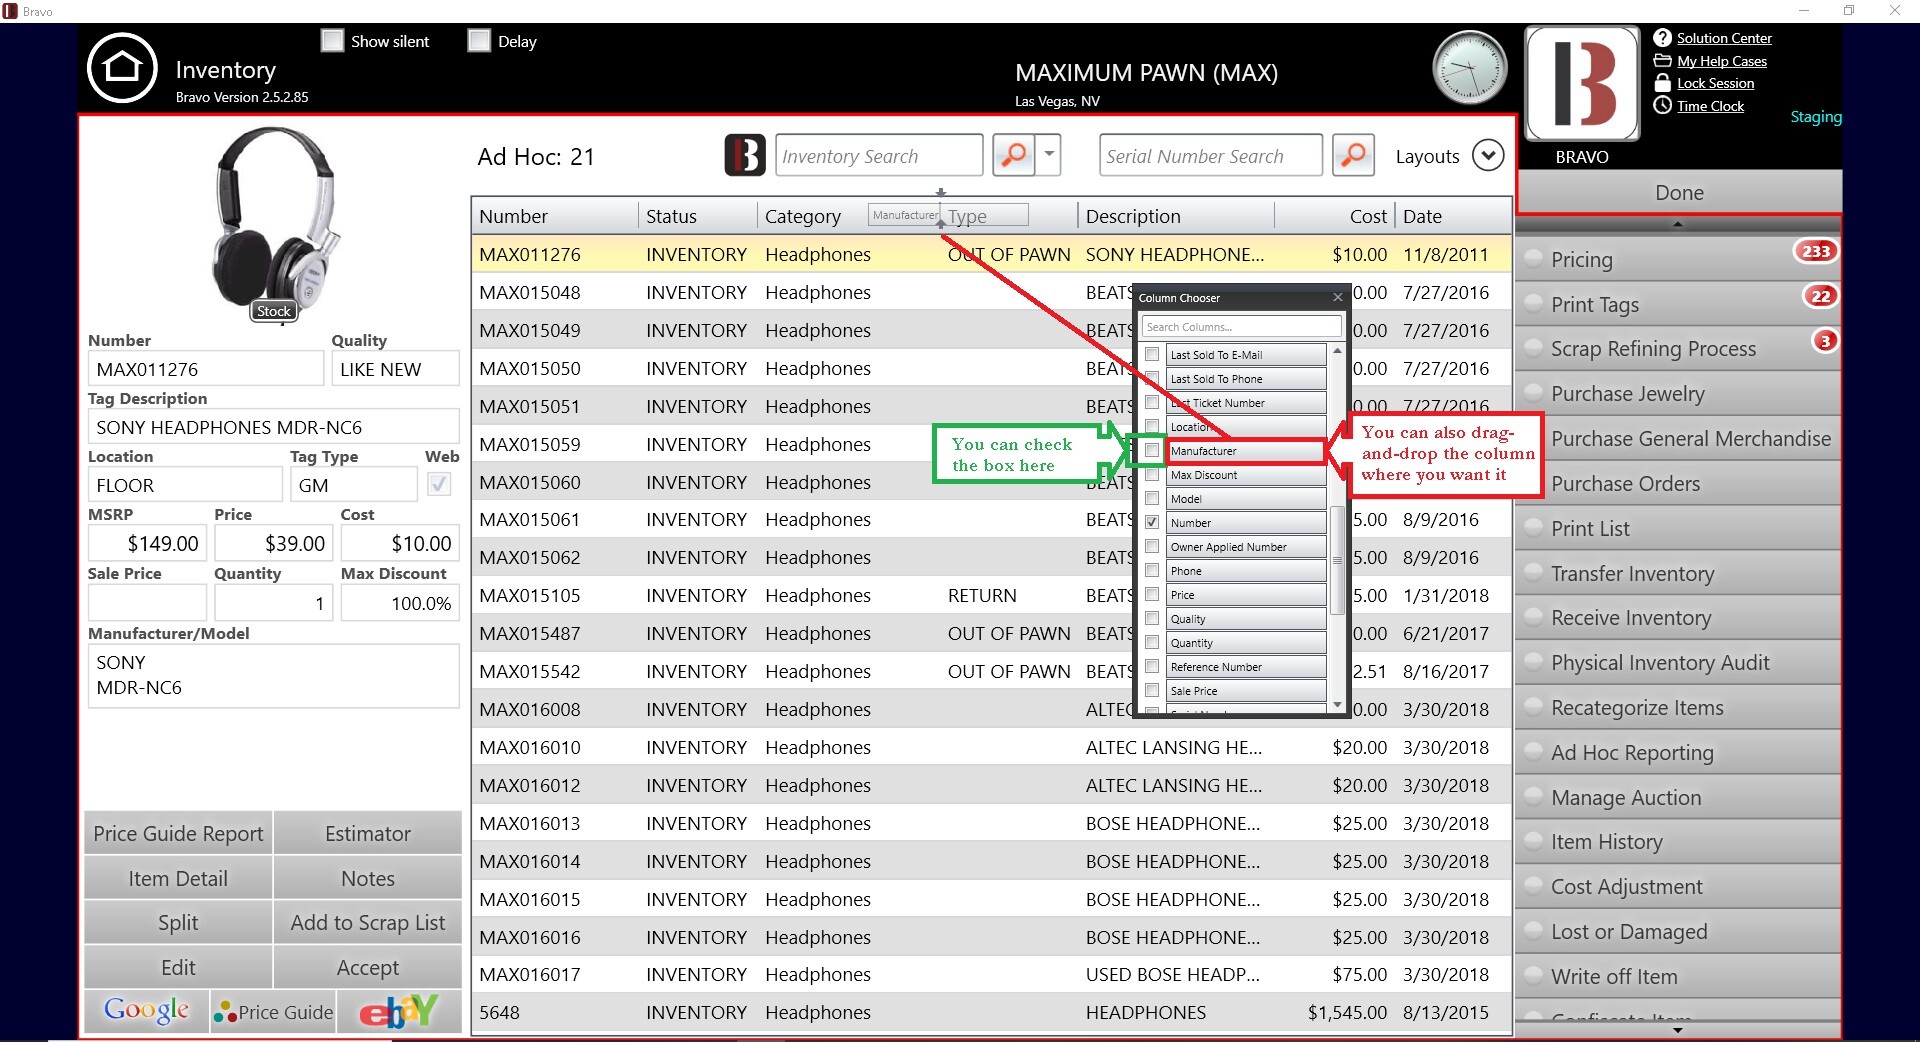Focus the Serial Number Search field
Image resolution: width=1920 pixels, height=1042 pixels.
click(x=1211, y=155)
